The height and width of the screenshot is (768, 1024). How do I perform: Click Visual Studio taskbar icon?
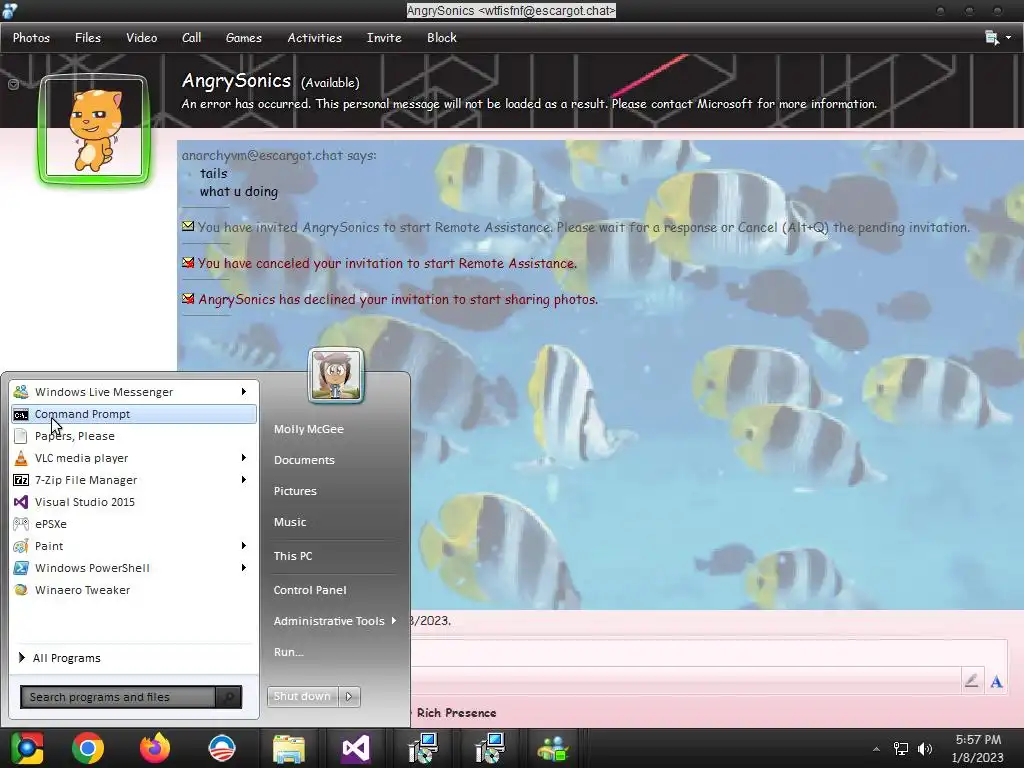tap(355, 748)
